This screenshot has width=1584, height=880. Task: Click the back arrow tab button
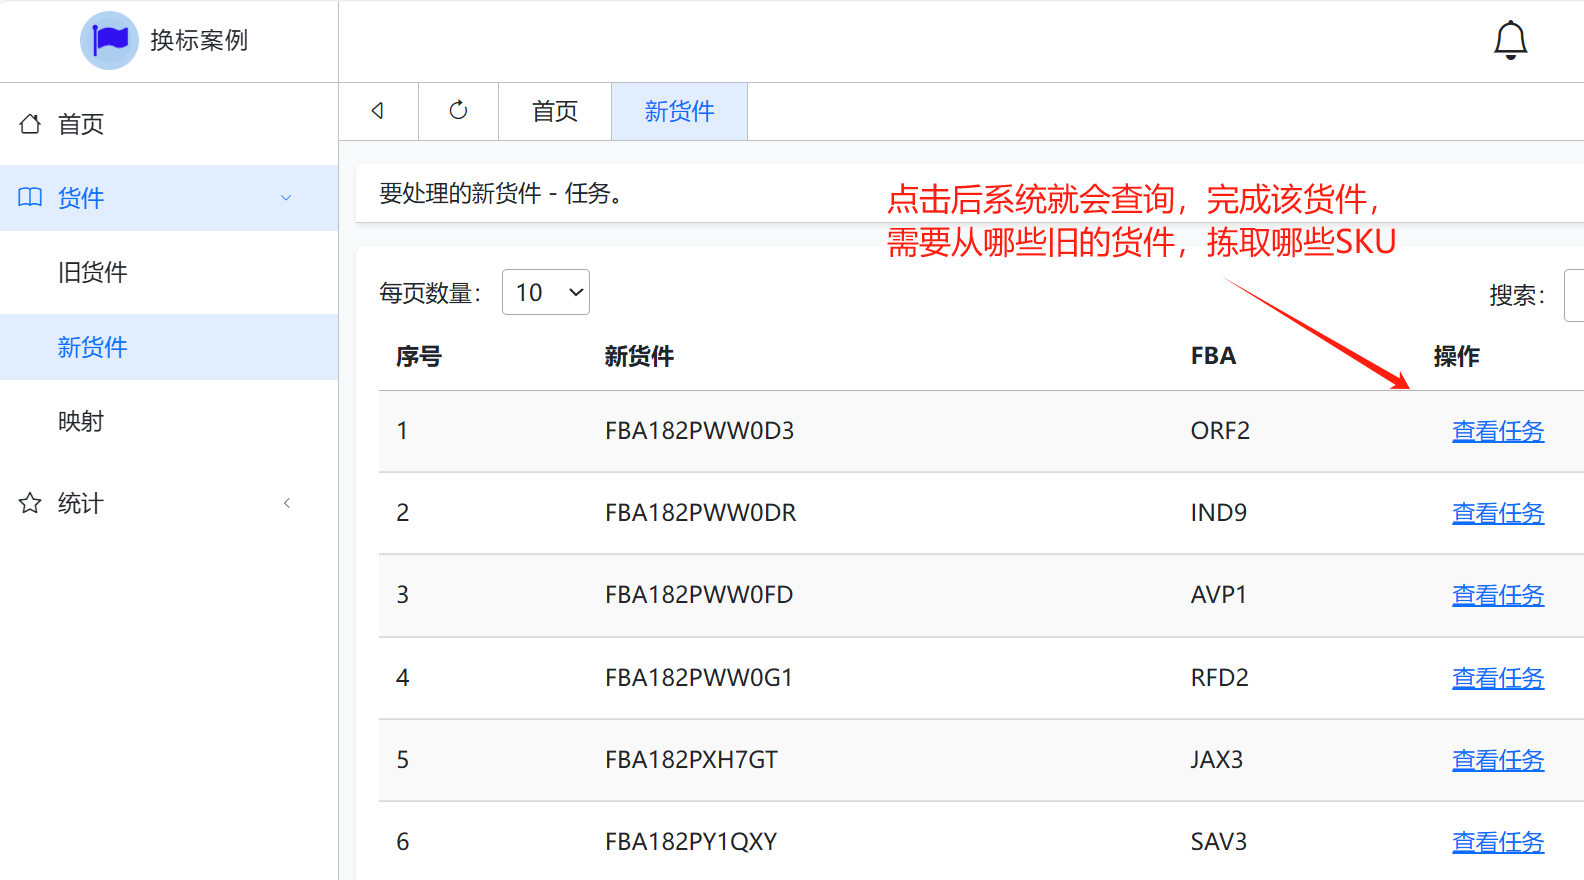coord(378,111)
